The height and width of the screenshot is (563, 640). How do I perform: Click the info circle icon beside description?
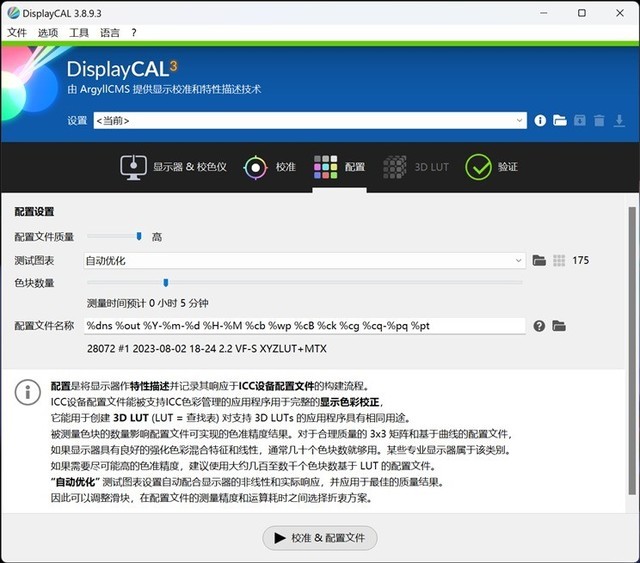27,392
